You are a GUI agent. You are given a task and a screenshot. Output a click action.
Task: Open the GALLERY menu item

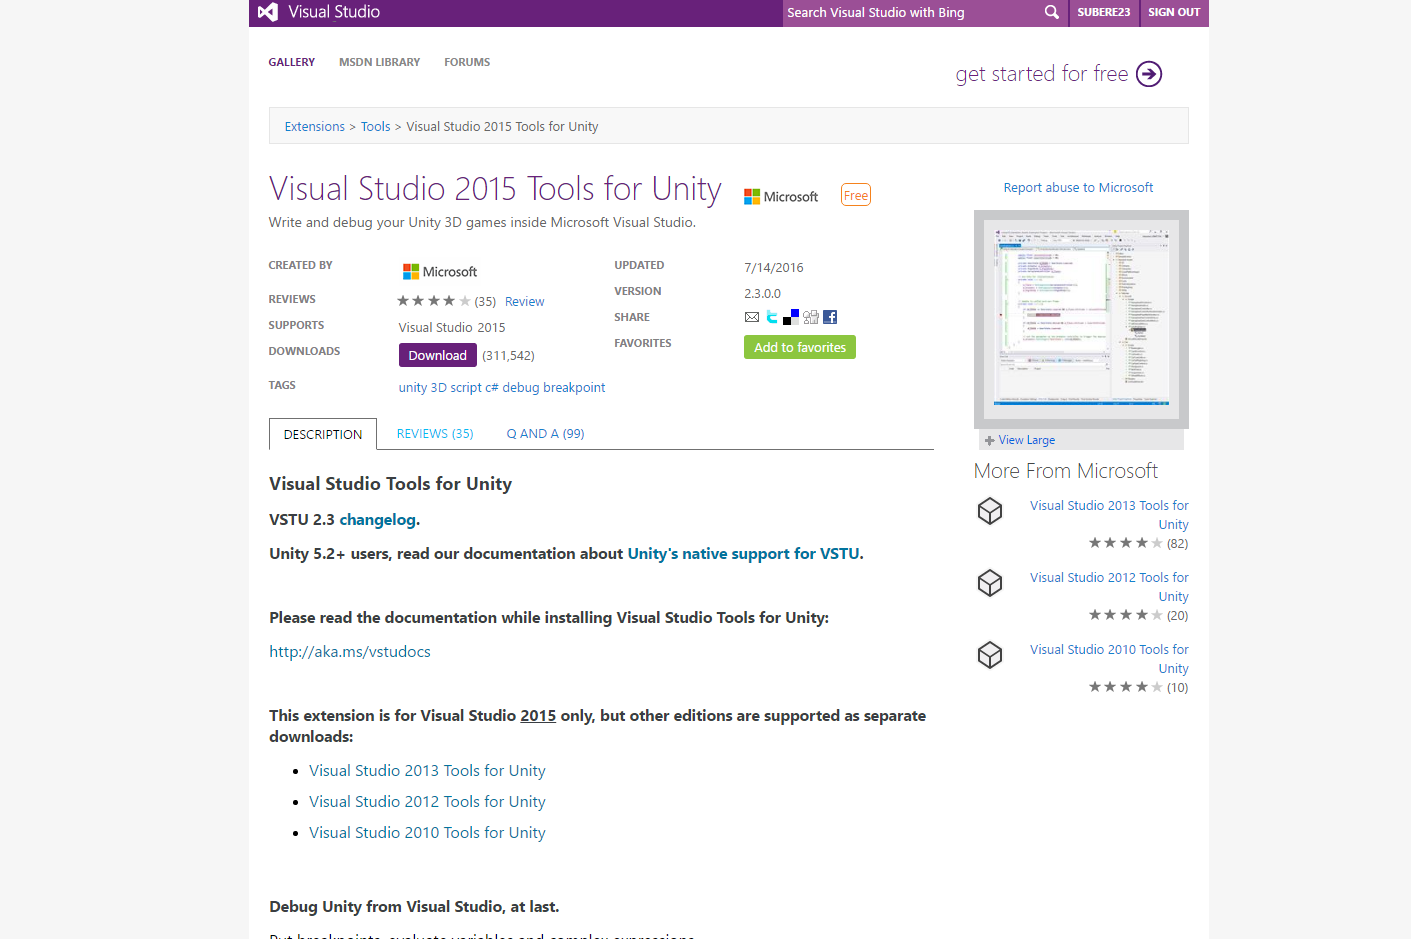292,62
